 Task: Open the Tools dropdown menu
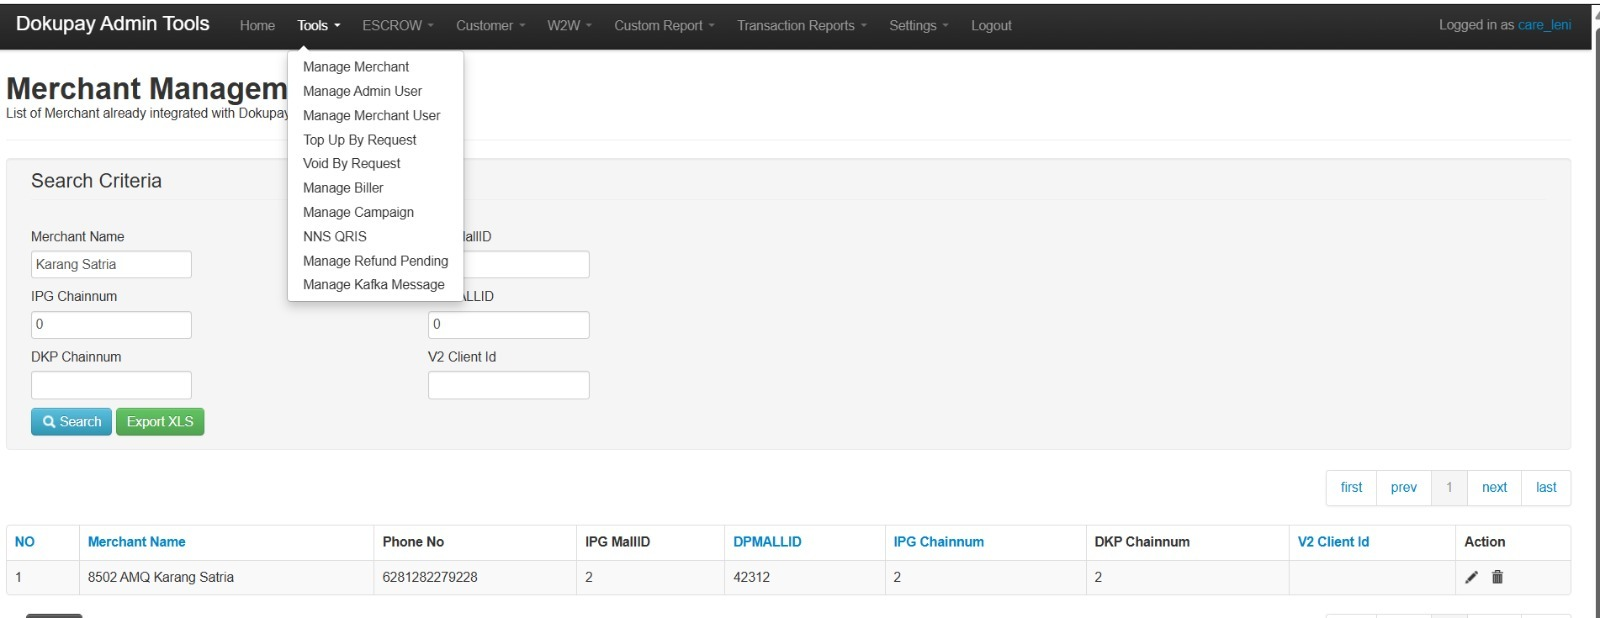coord(319,25)
